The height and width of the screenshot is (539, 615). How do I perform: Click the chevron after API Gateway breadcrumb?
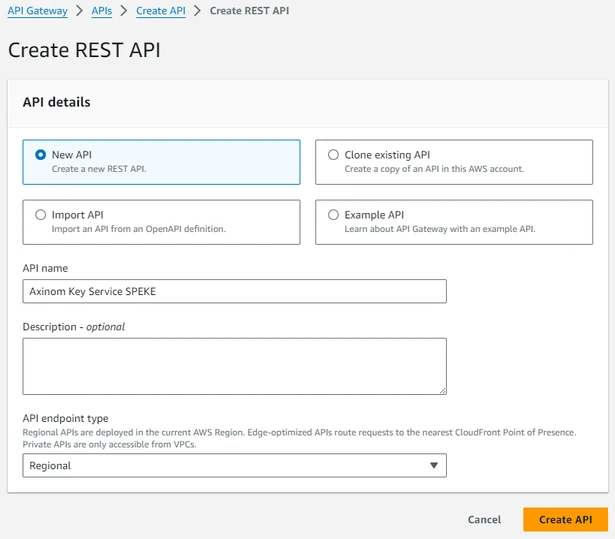click(x=79, y=11)
